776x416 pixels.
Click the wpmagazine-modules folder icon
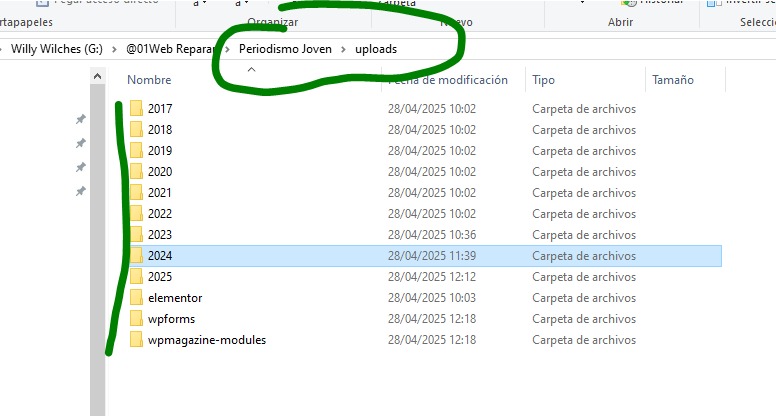(136, 340)
